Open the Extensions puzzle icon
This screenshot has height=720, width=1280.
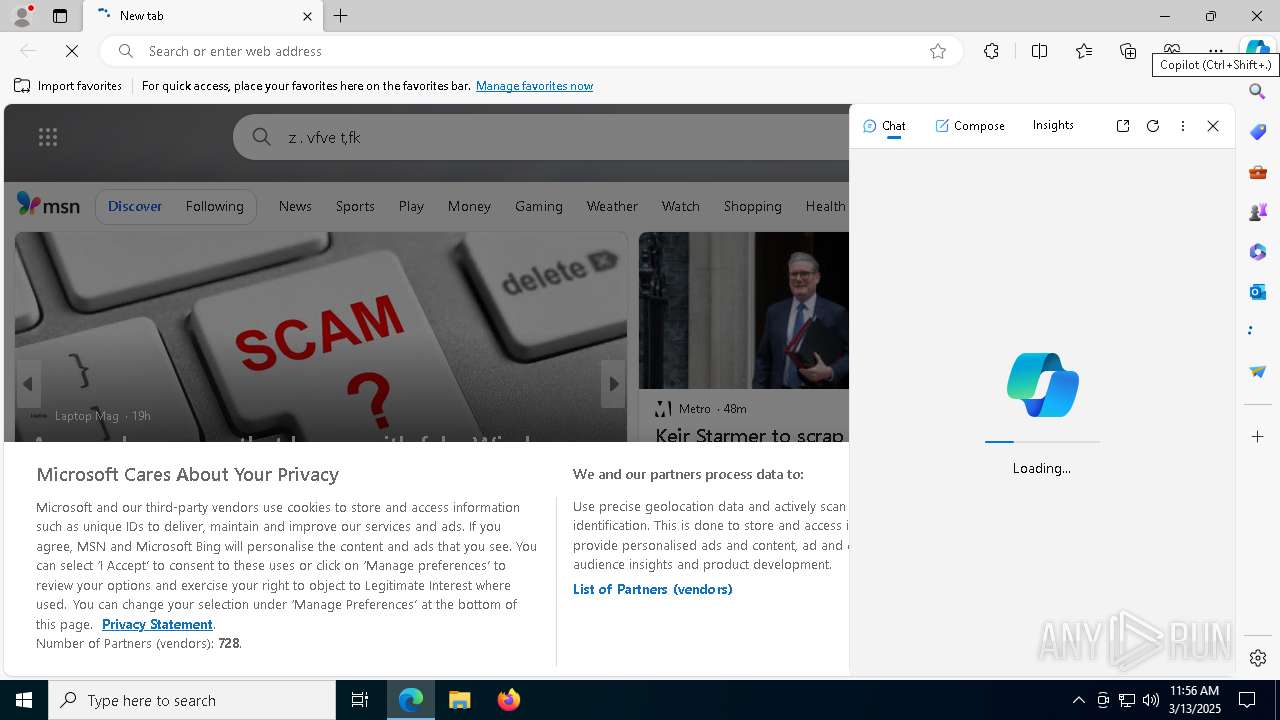[x=991, y=51]
